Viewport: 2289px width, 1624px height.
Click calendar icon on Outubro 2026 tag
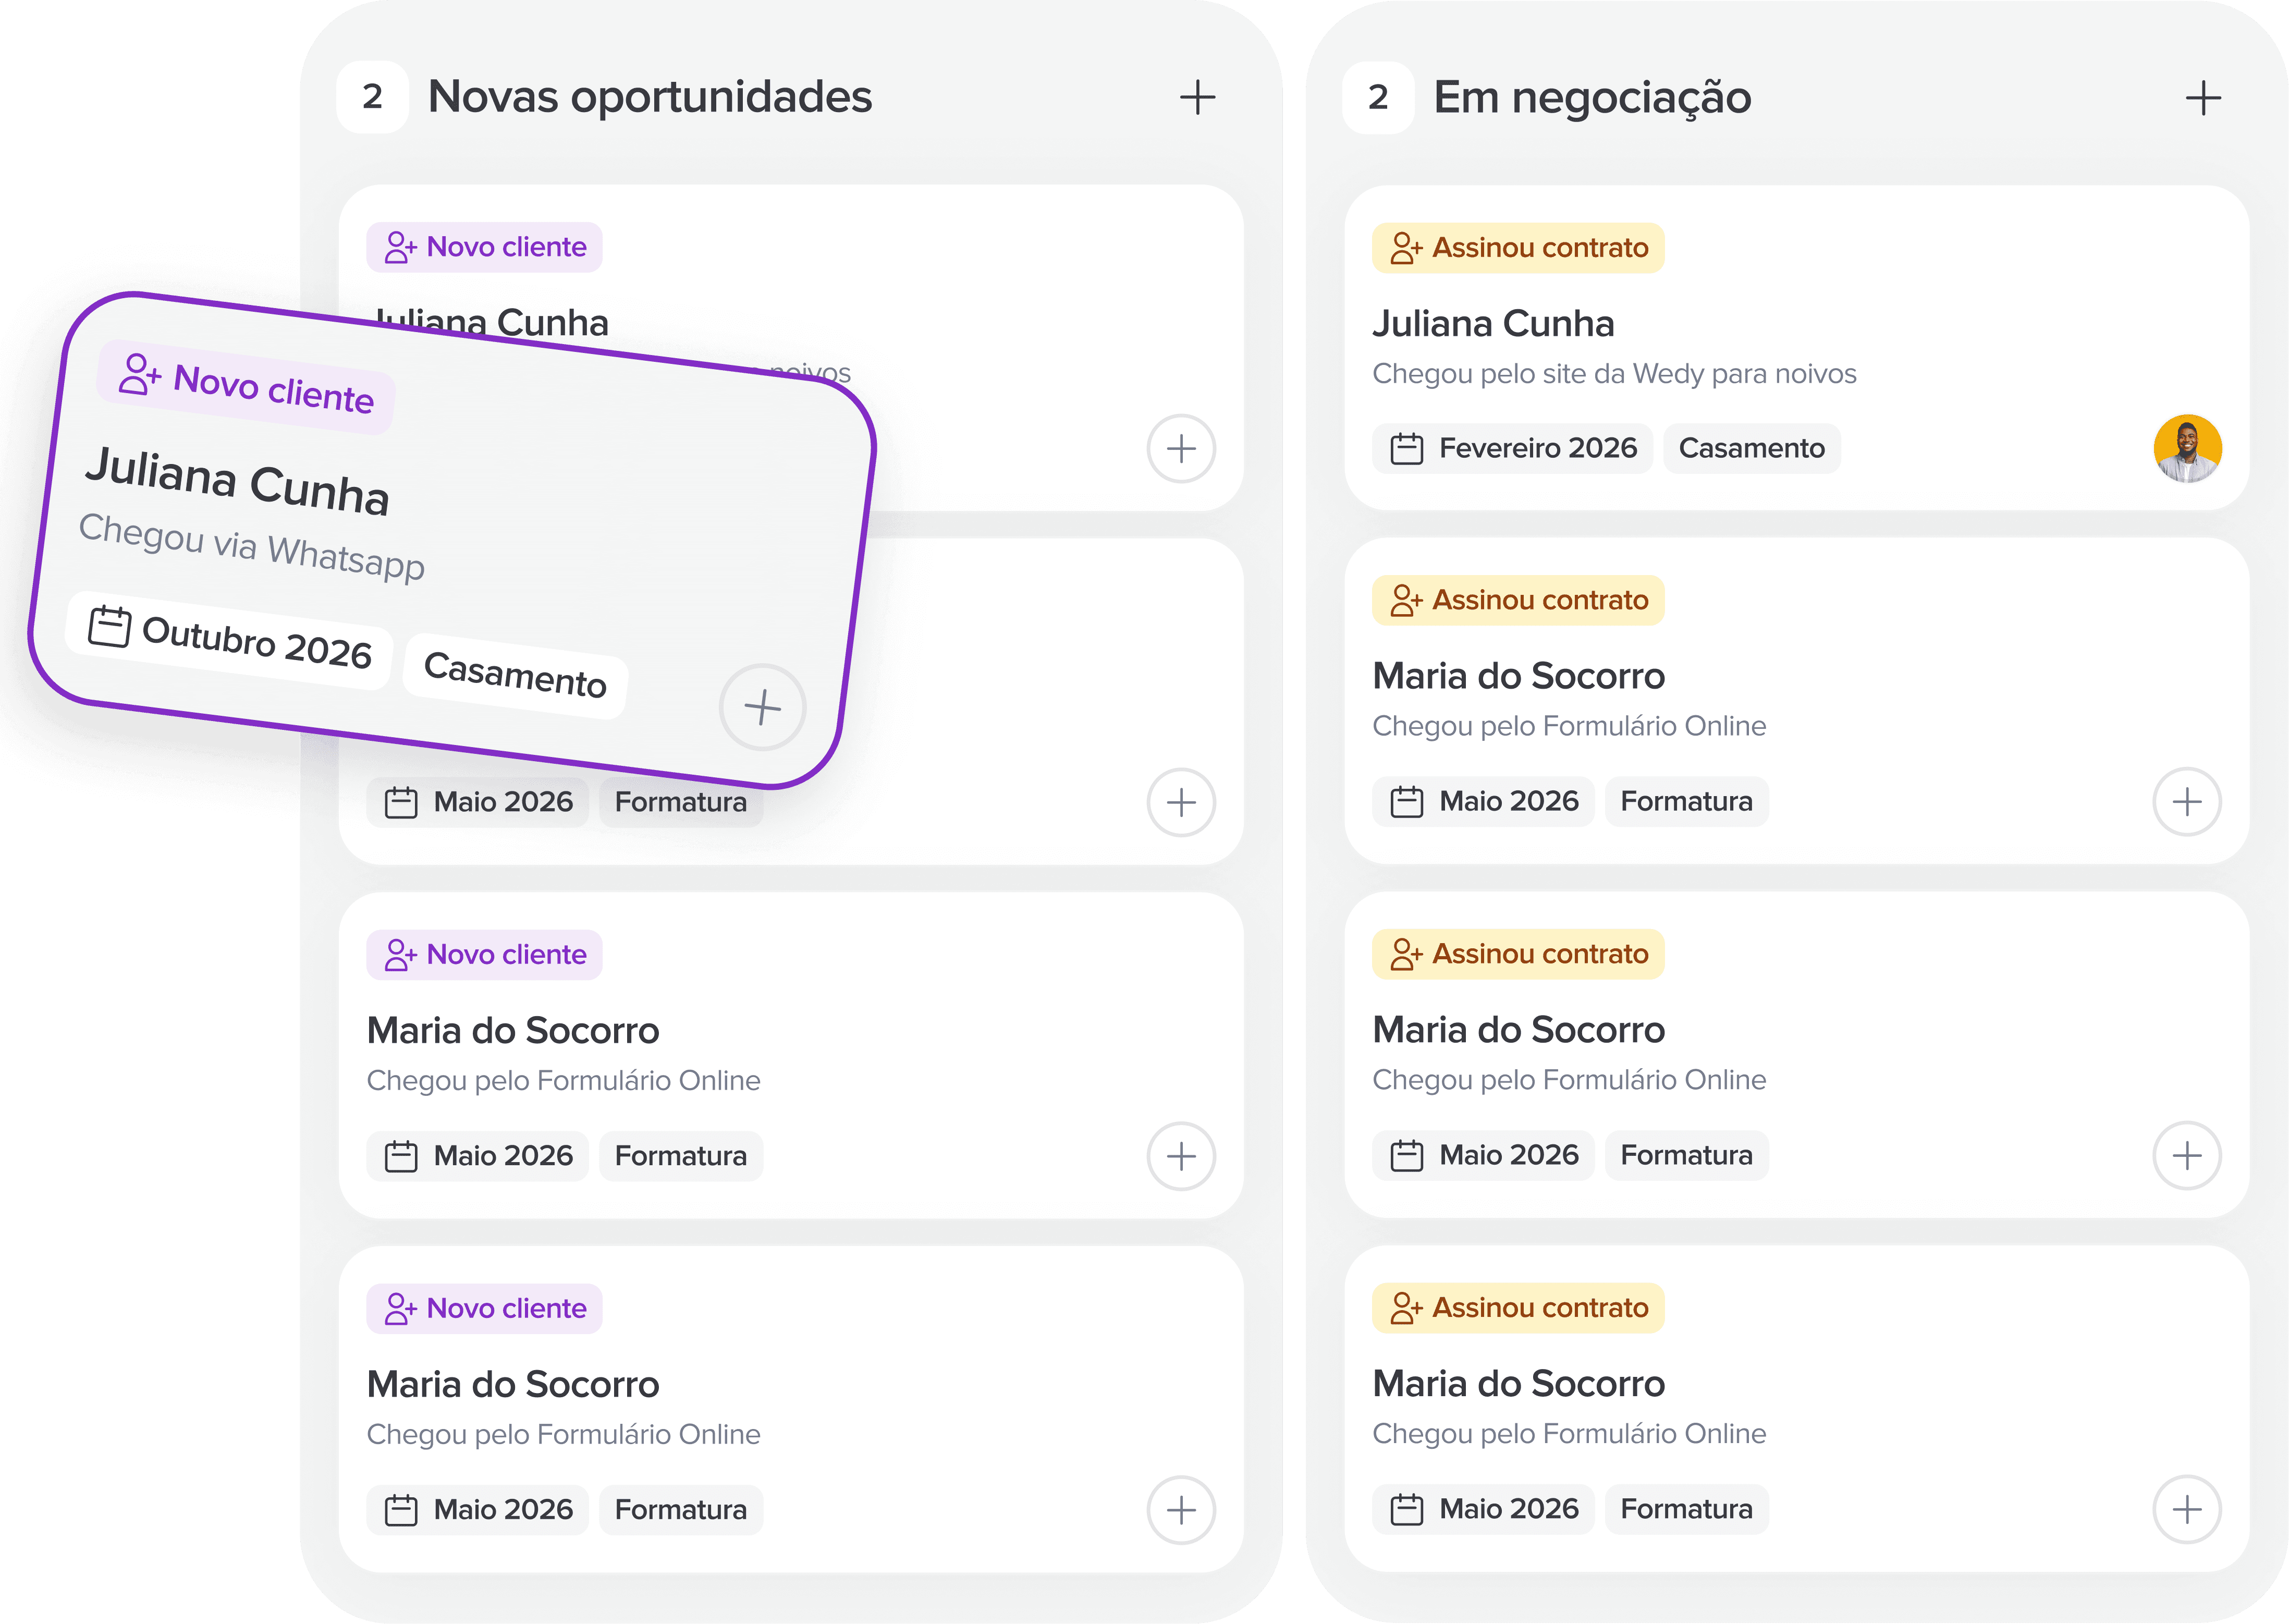click(x=109, y=627)
